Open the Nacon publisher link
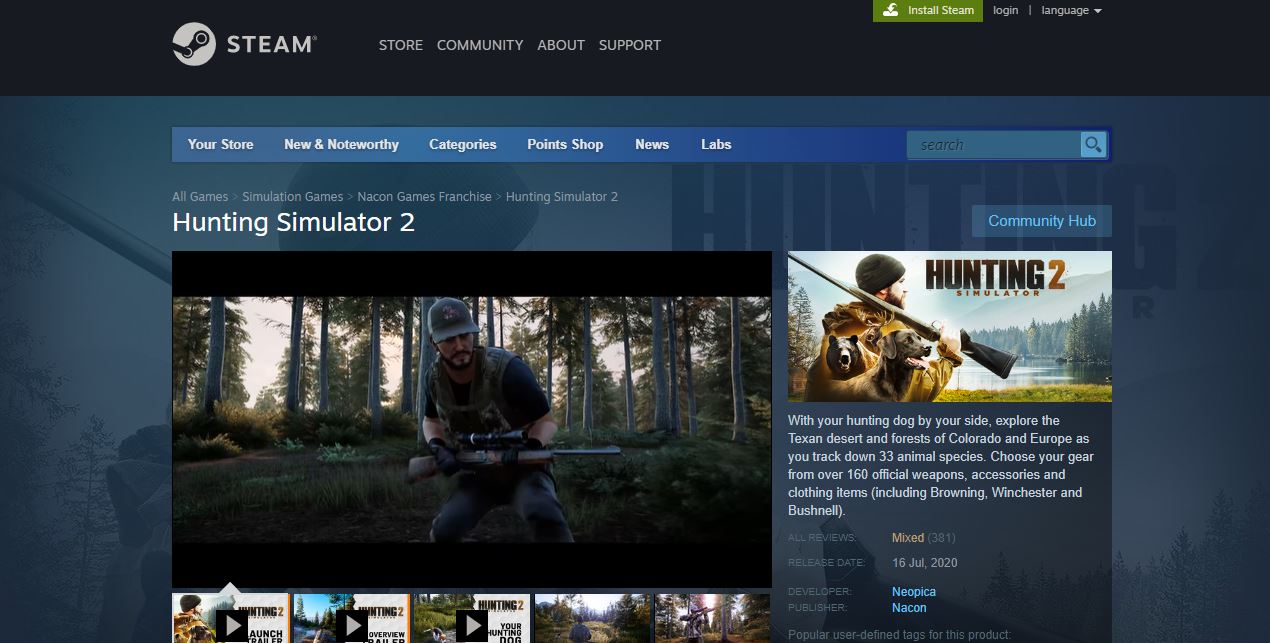1270x643 pixels. pos(909,608)
